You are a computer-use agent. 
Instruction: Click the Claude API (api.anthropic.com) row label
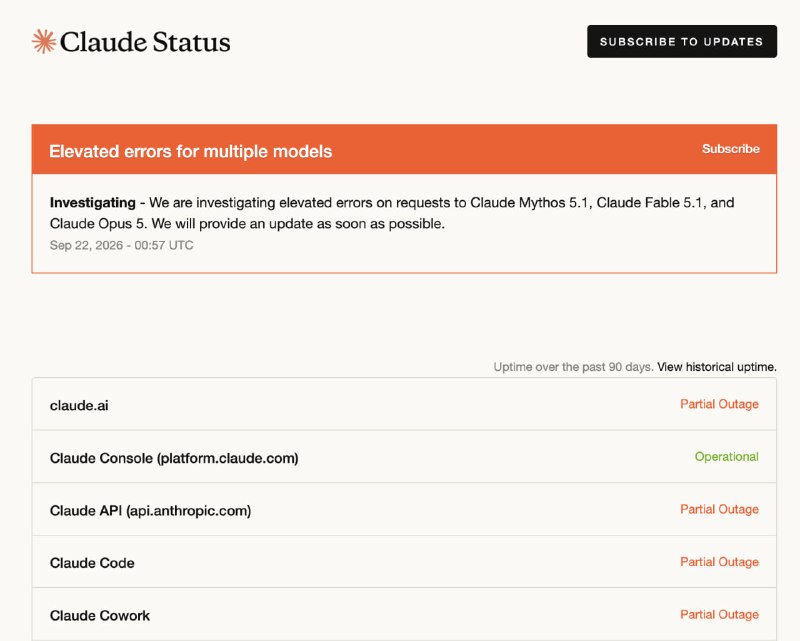[151, 510]
